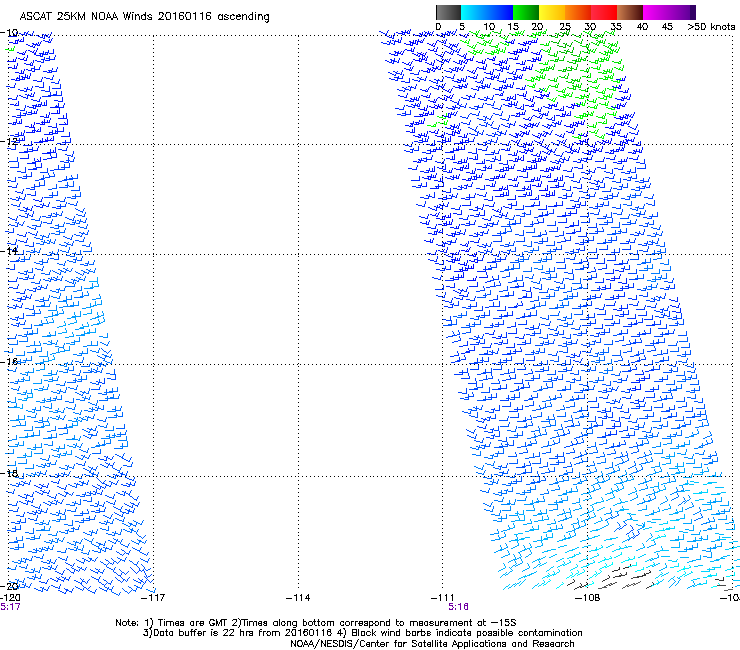This screenshot has width=740, height=650.
Task: Select the dark purple 45–50 knots legend segment
Action: pos(682,12)
